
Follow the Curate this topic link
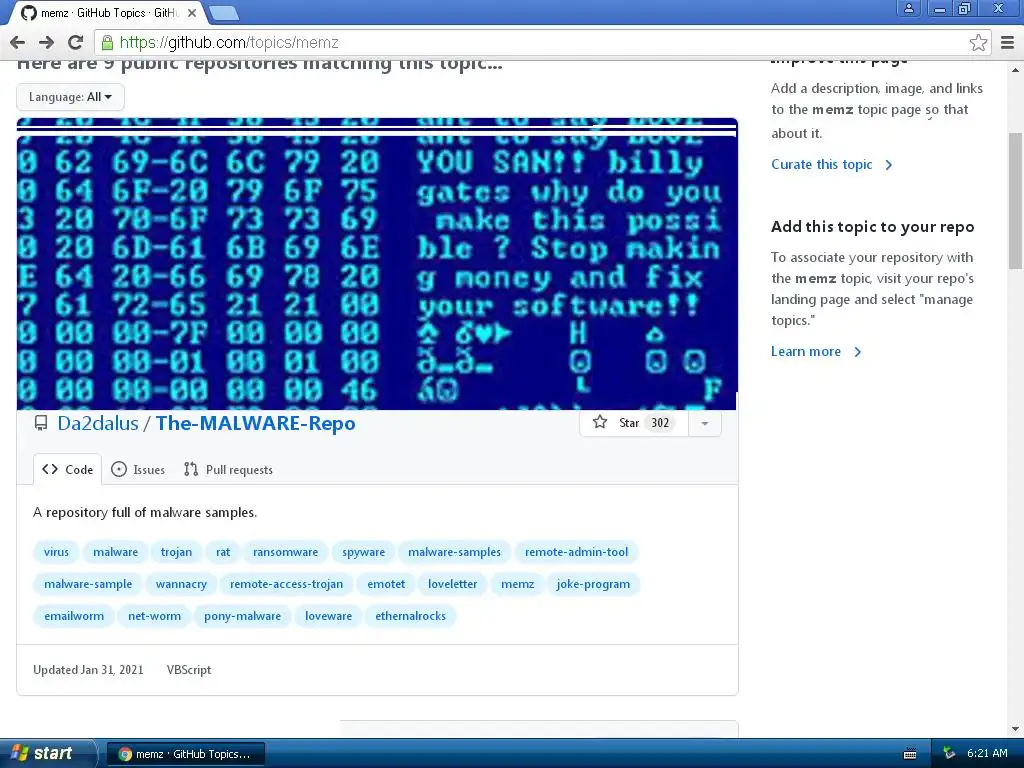click(x=831, y=165)
